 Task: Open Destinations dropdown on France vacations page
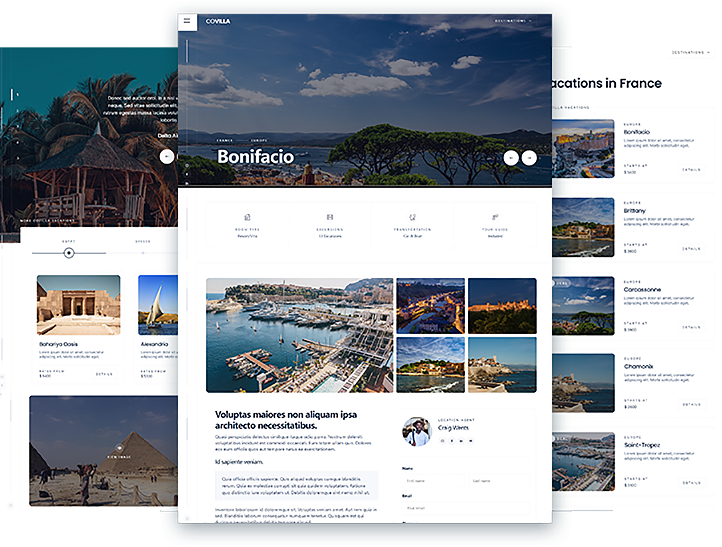pyautogui.click(x=690, y=52)
